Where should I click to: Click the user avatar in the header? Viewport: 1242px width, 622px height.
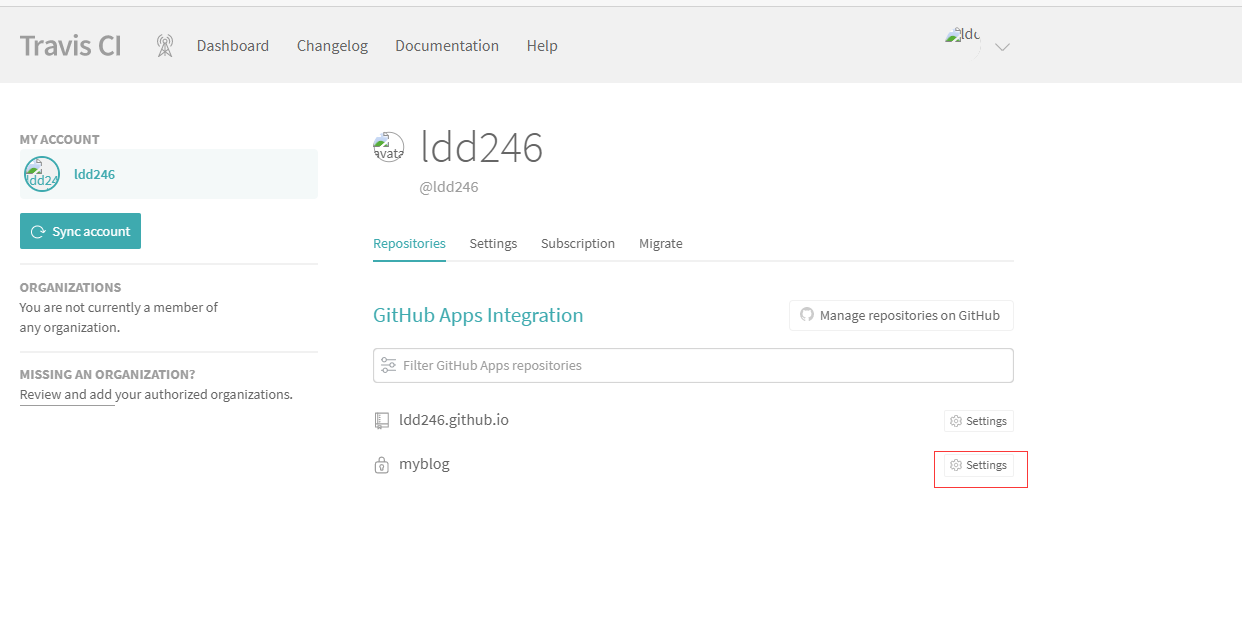click(x=962, y=42)
